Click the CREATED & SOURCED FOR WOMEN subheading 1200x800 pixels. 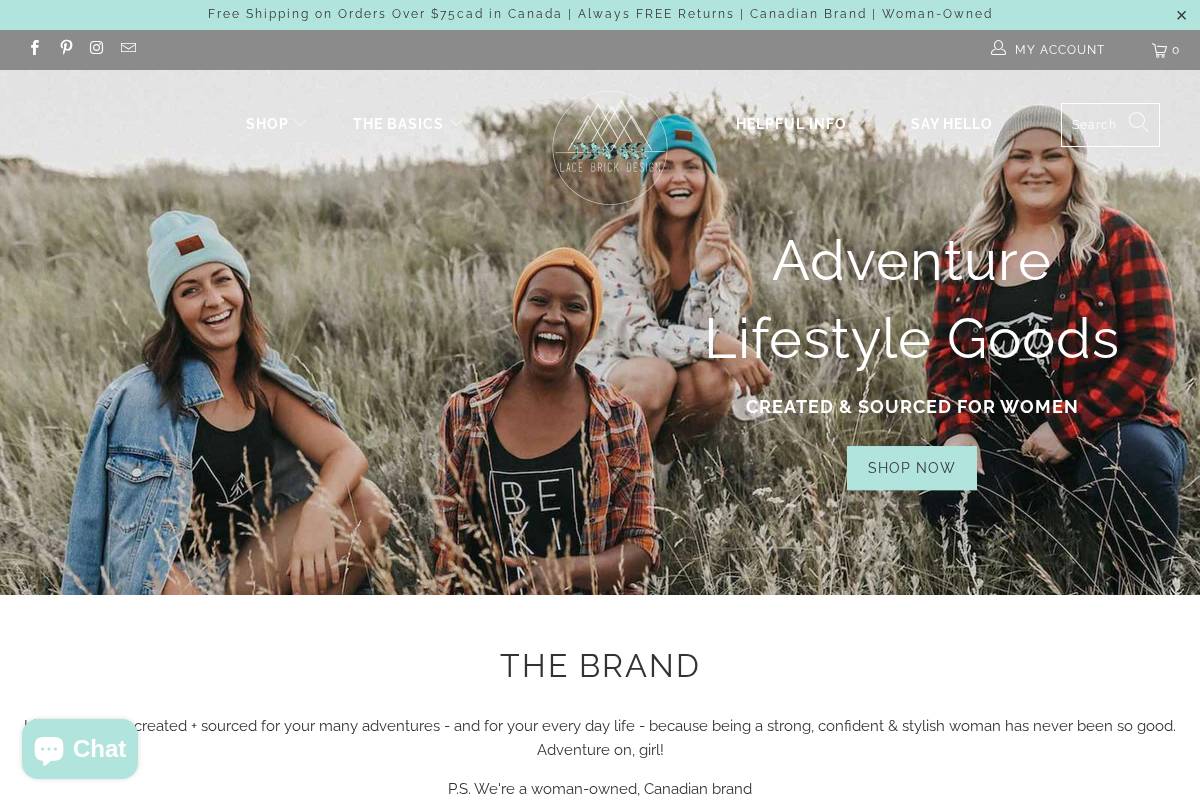(912, 407)
